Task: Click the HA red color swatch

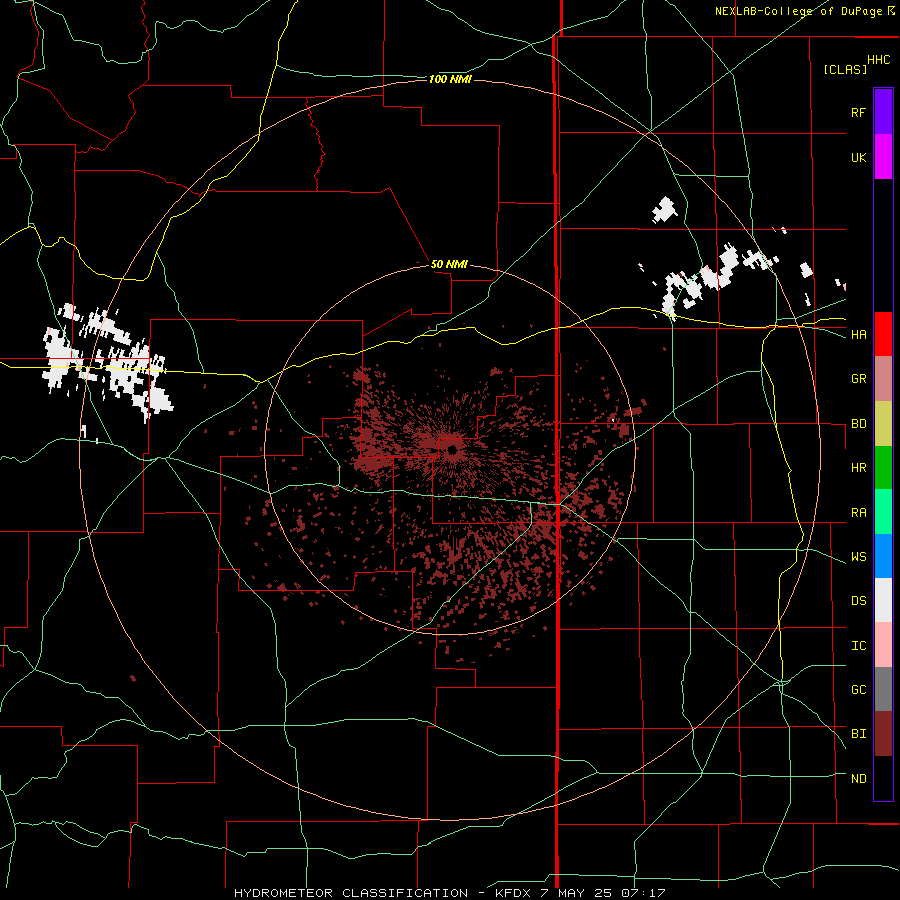Action: coord(883,334)
